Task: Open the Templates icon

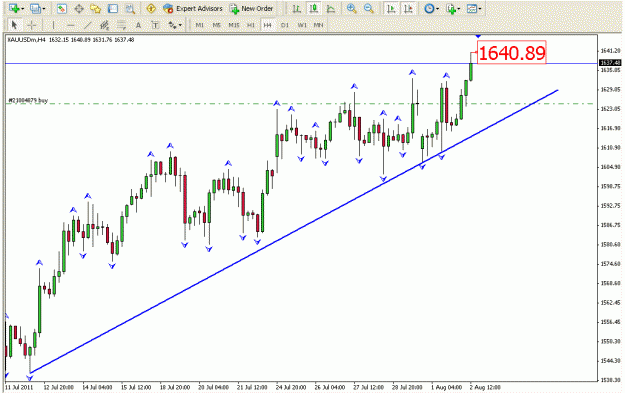Action: pos(472,8)
